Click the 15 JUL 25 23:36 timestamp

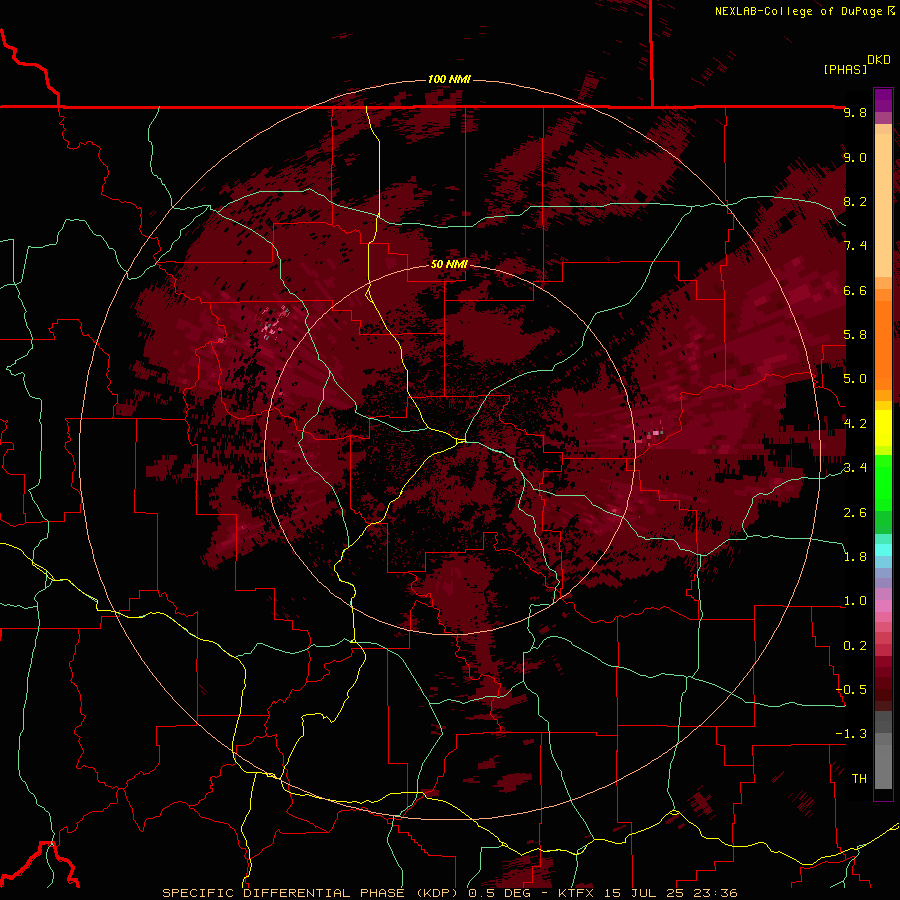click(x=672, y=893)
